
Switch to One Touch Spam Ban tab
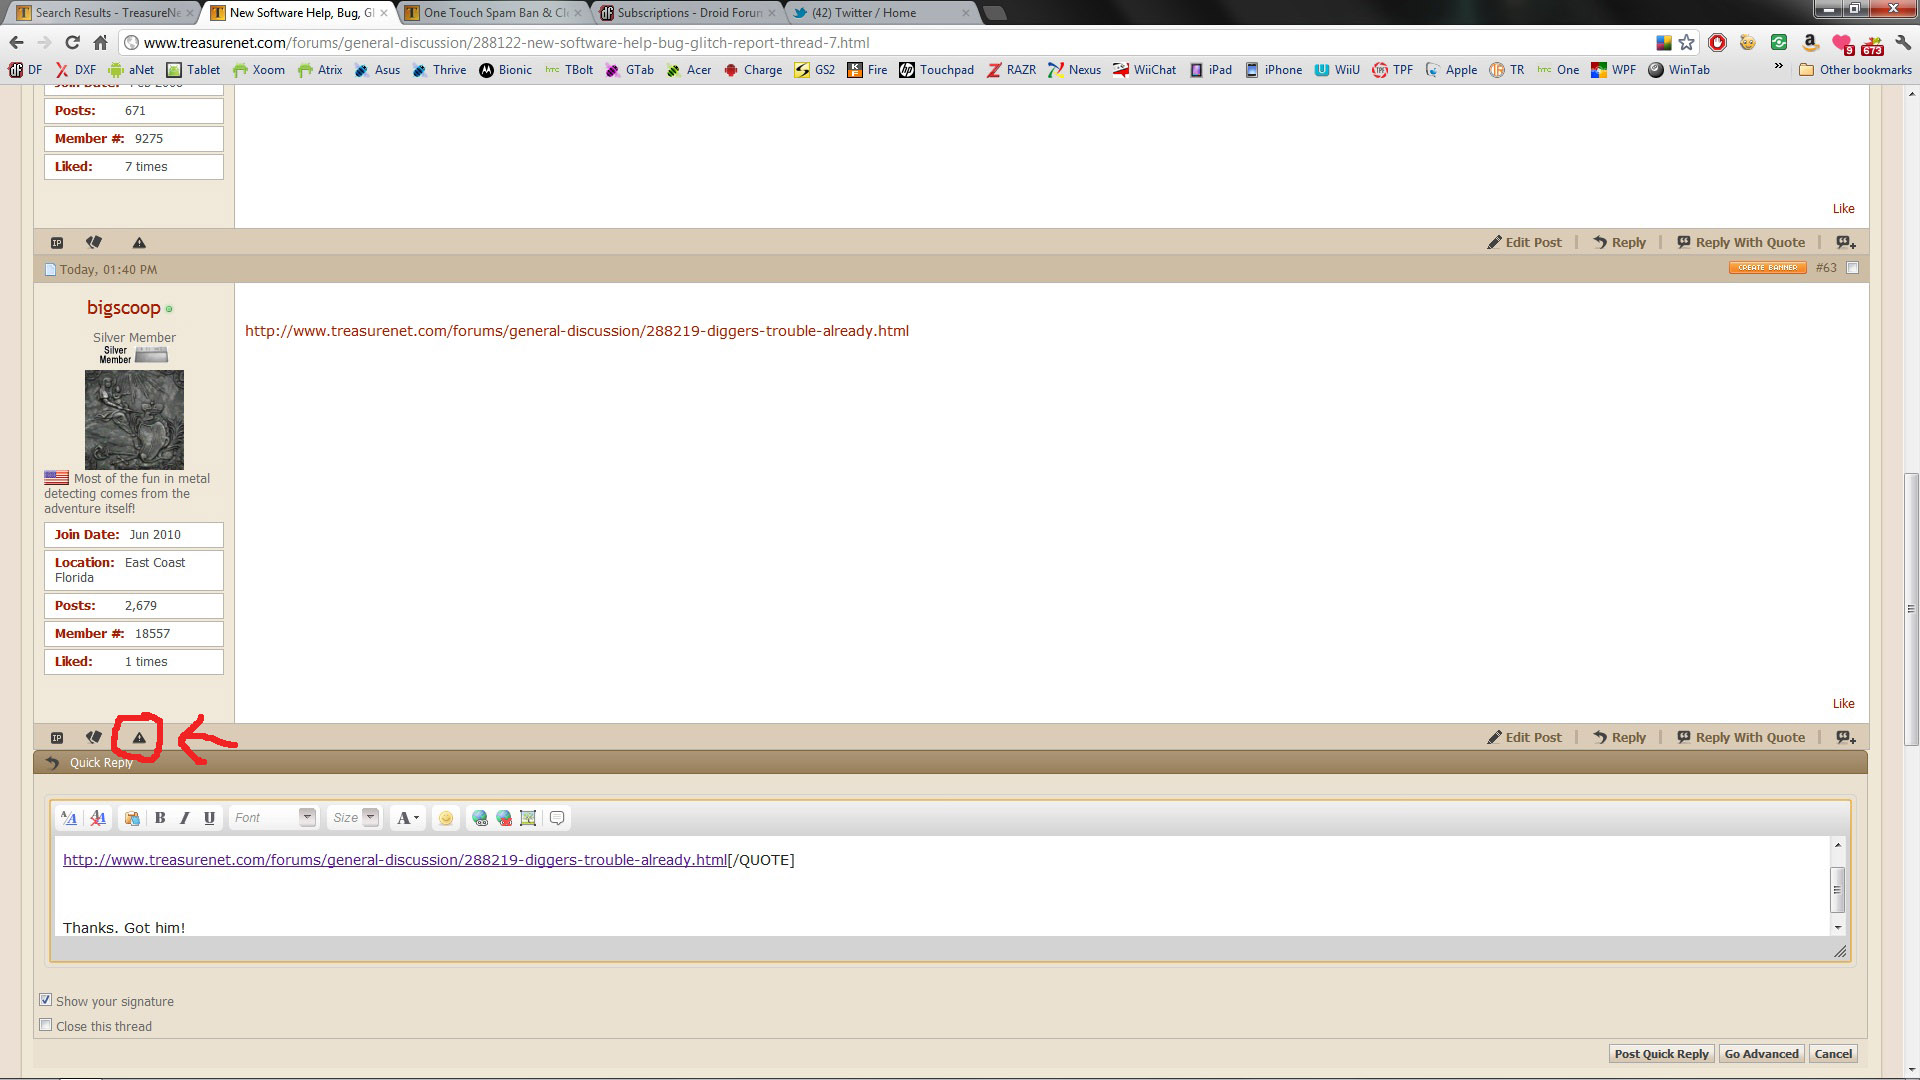coord(494,13)
